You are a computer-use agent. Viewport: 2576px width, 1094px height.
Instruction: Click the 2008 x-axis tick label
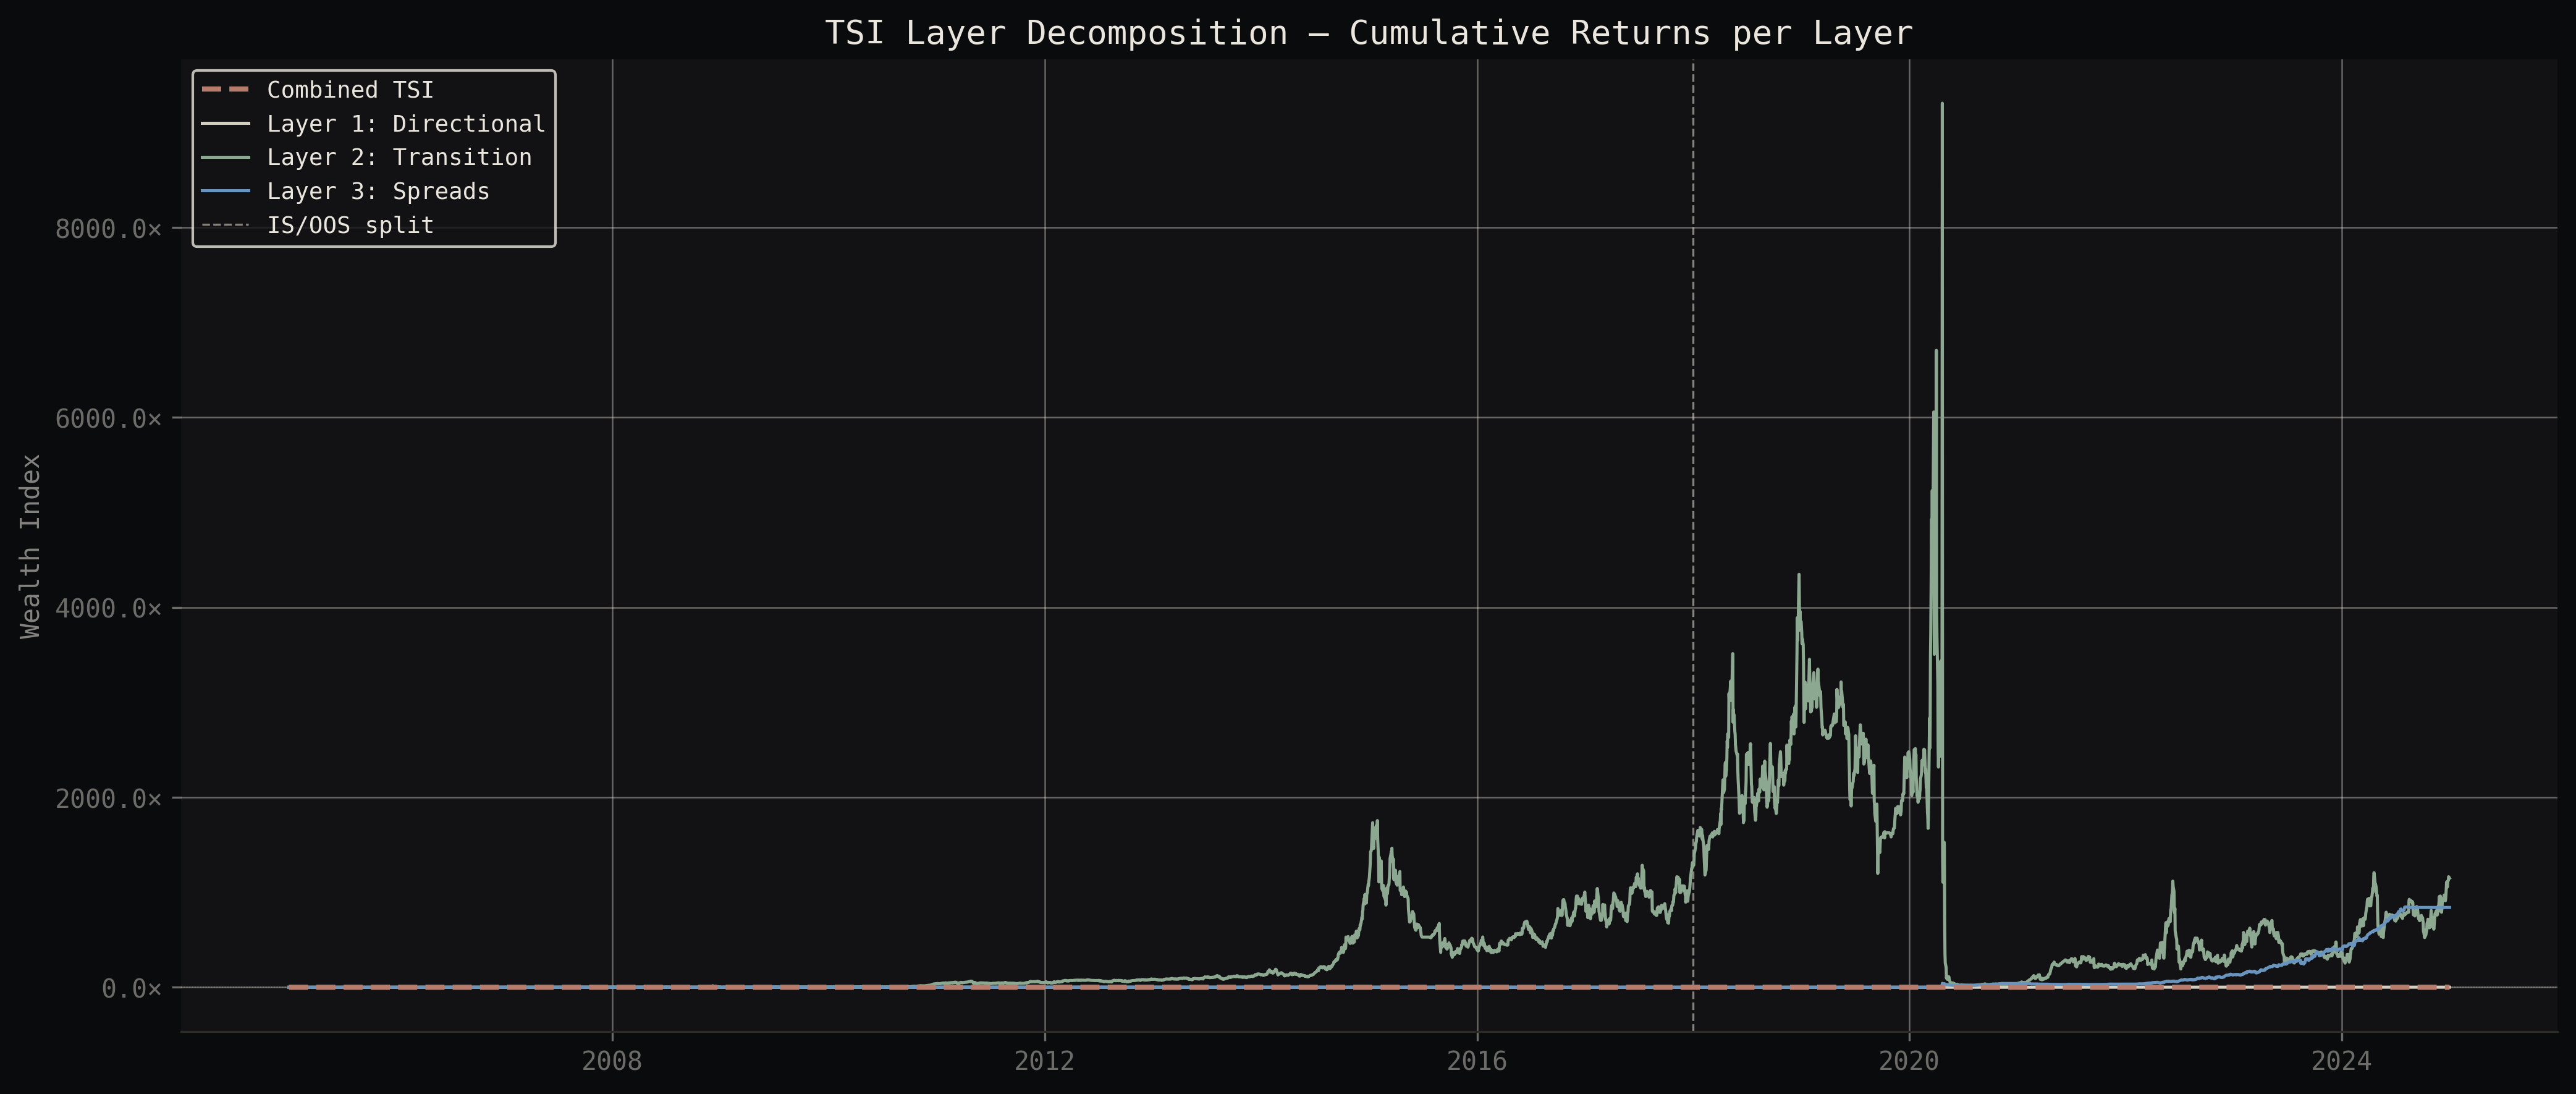pyautogui.click(x=612, y=1061)
